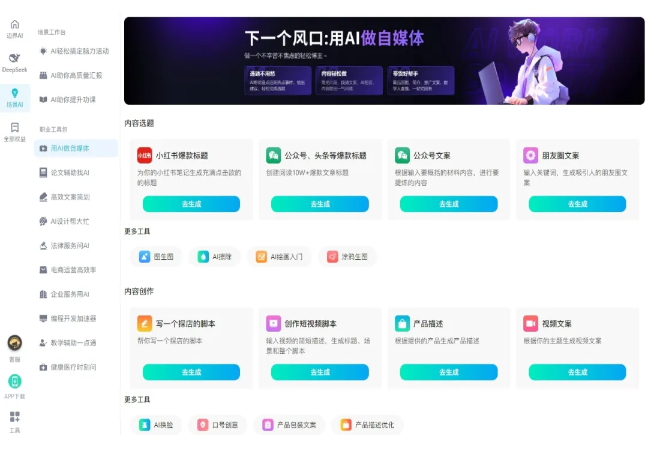Click the shopping bag icon beside 产品描述
653x452 pixels.
pyautogui.click(x=402, y=323)
